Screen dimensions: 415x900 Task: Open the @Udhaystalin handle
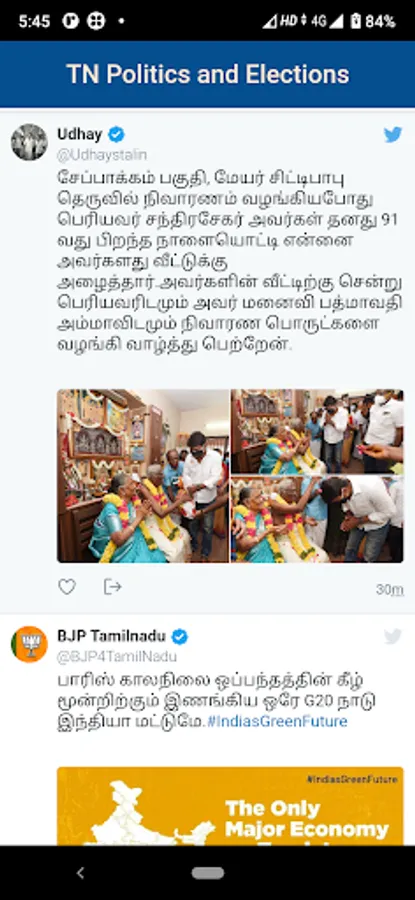pyautogui.click(x=102, y=155)
